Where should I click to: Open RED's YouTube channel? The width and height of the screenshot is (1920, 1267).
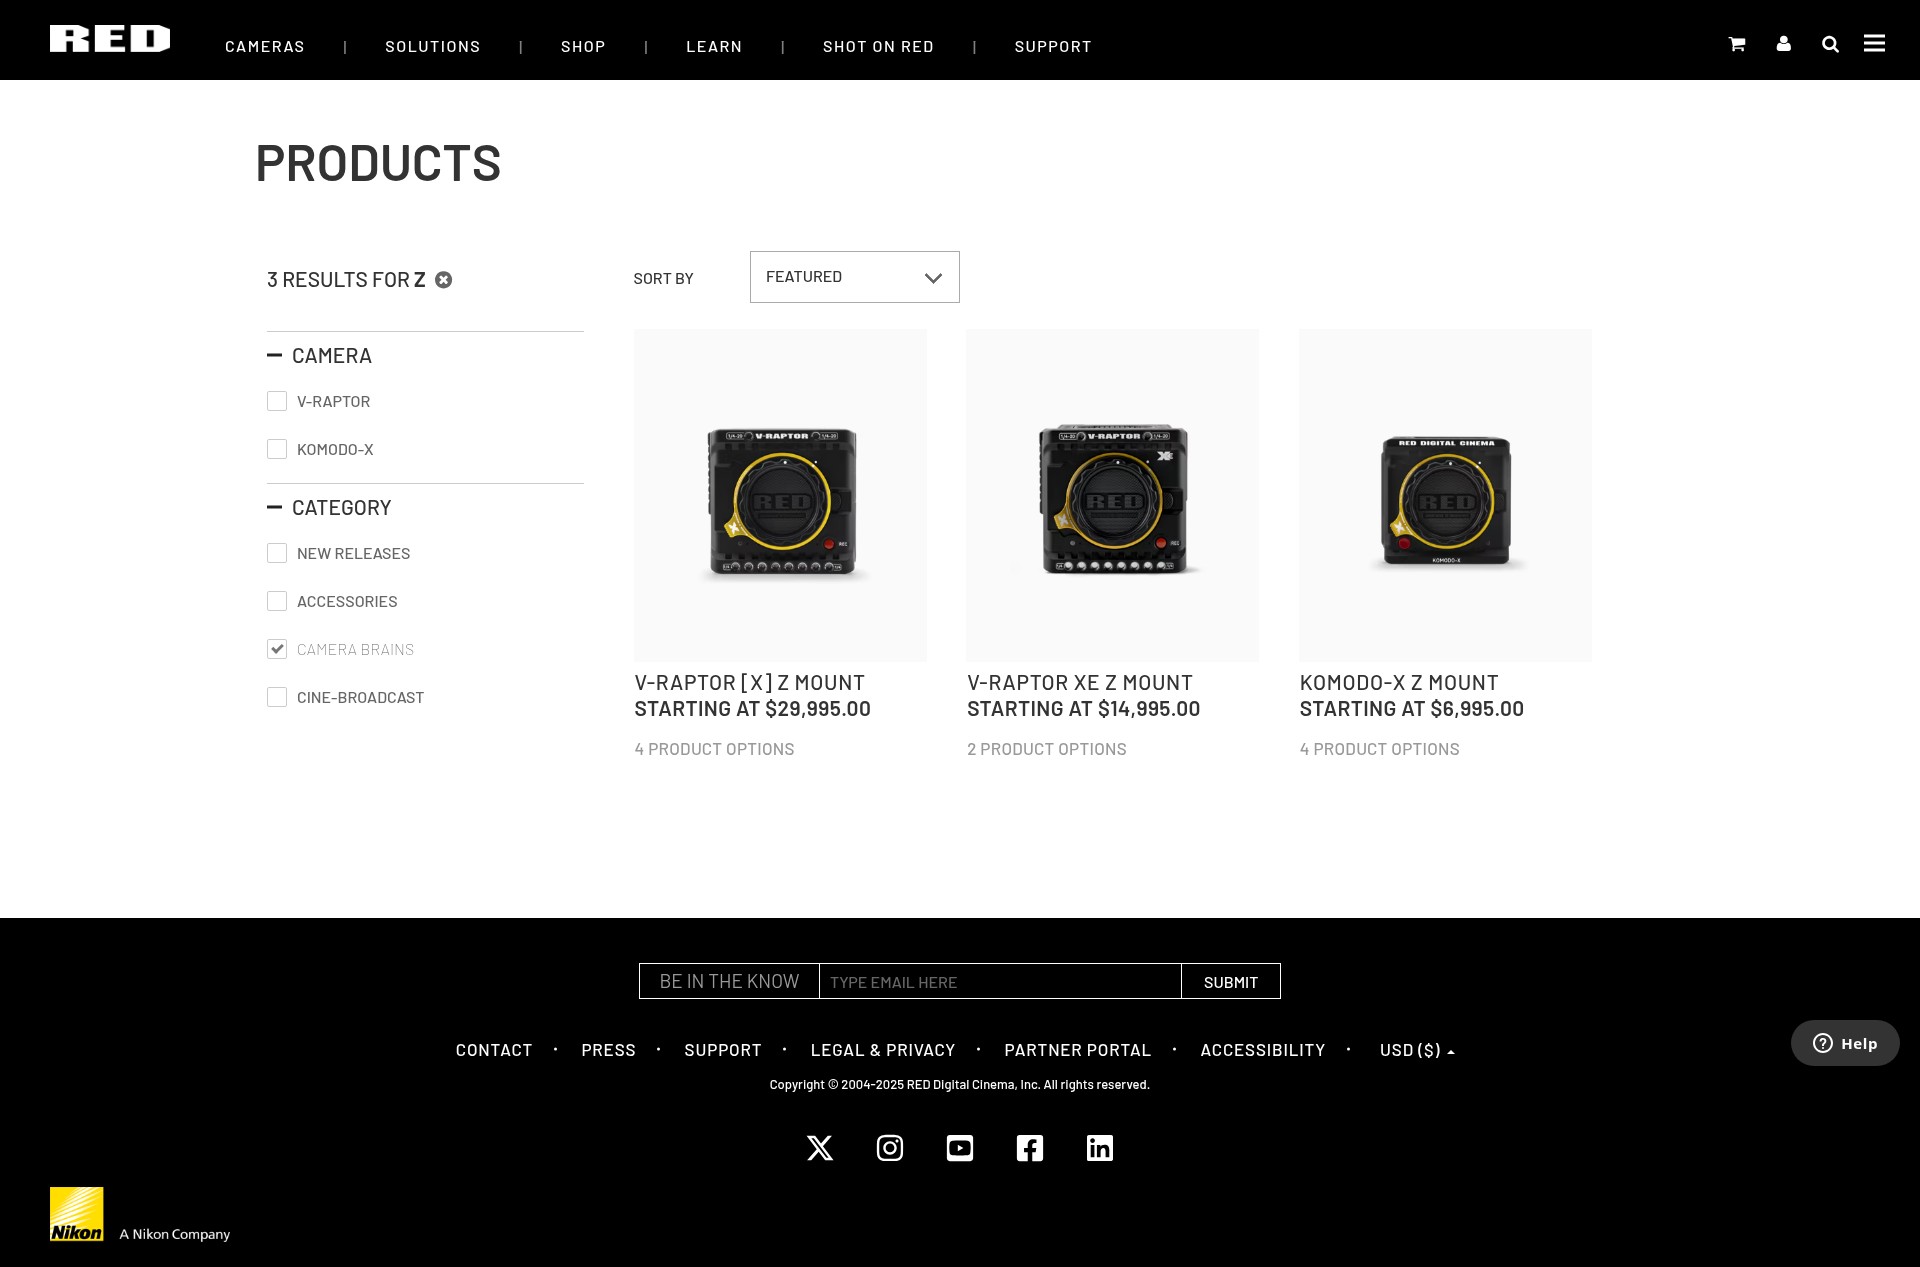[960, 1148]
